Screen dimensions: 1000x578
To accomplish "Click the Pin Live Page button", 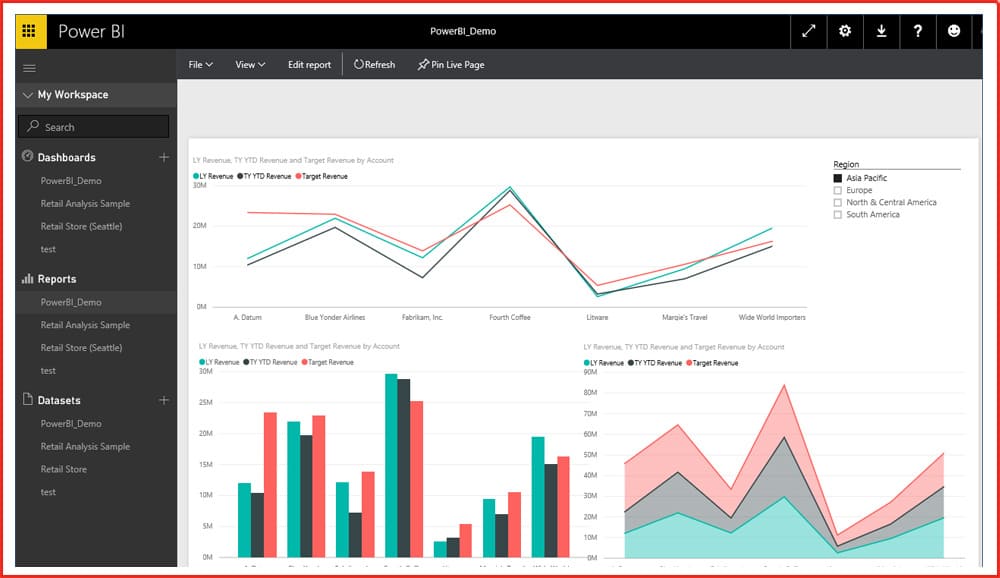I will click(451, 65).
